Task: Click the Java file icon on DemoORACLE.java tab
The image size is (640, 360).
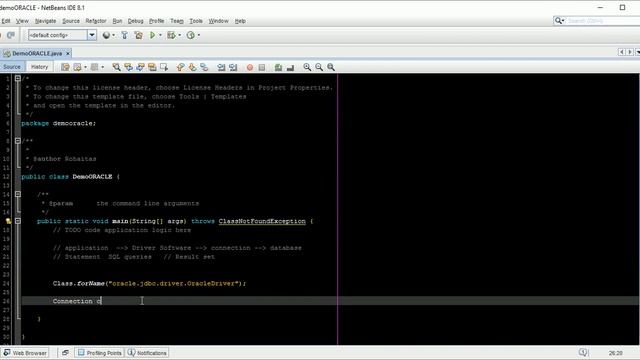Action: (x=7, y=53)
